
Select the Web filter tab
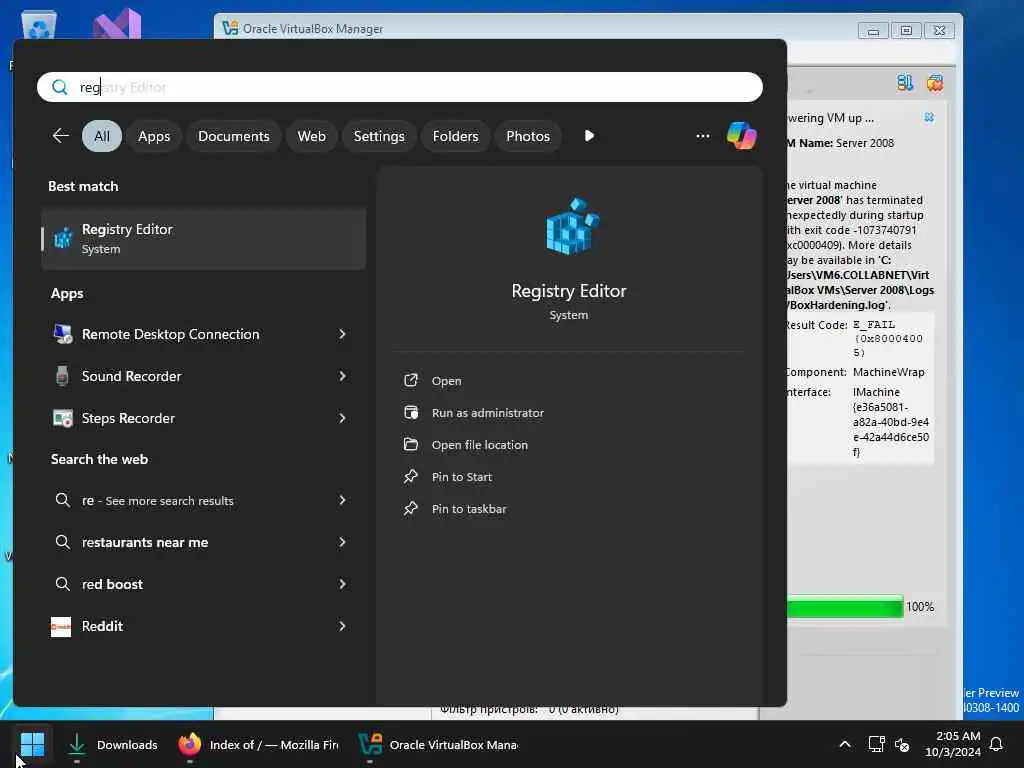click(x=312, y=136)
